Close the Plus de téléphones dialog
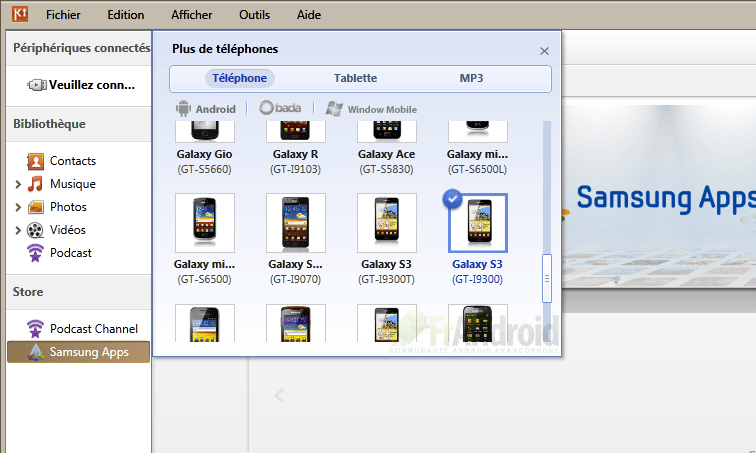Screen dimensions: 756x453 click(544, 51)
